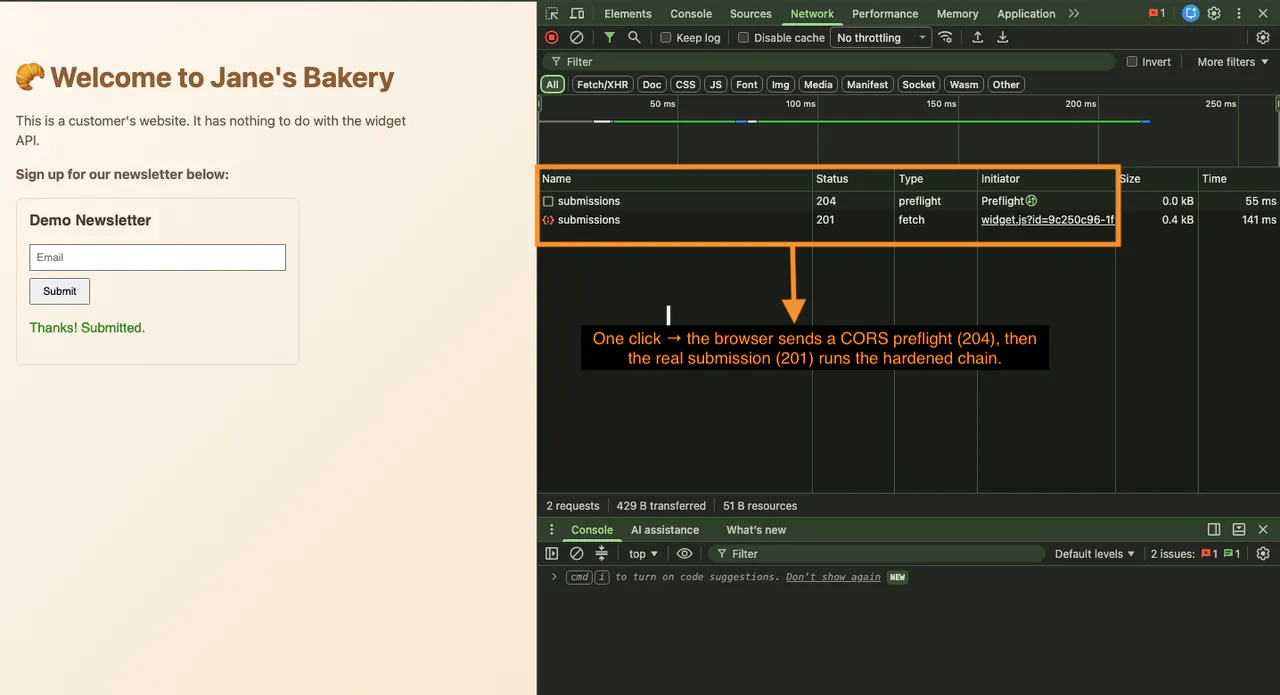Open the What's new drawer tab
Image resolution: width=1280 pixels, height=695 pixels.
tap(756, 530)
